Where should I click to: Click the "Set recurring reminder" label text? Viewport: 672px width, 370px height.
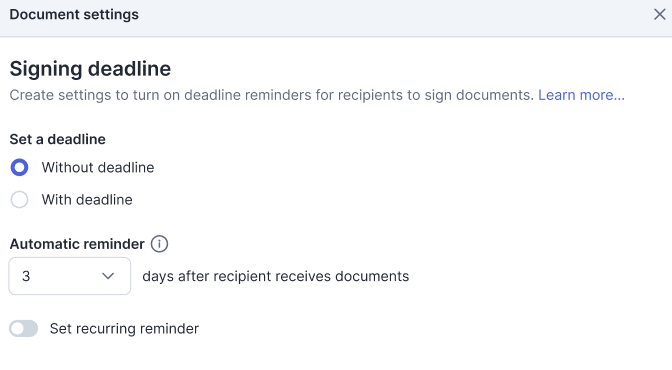click(x=124, y=329)
